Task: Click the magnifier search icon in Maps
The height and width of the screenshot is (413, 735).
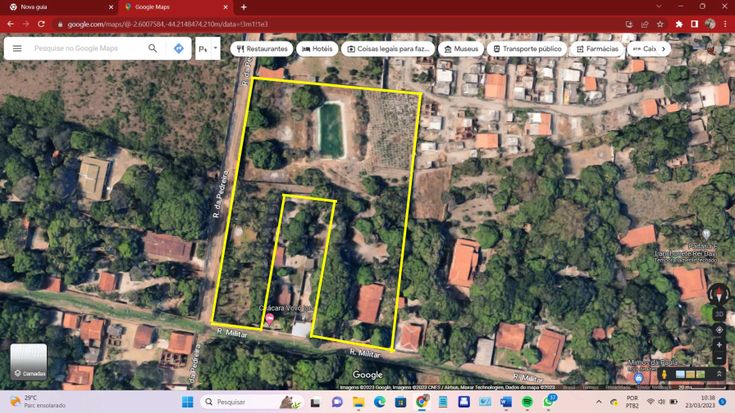Action: point(153,48)
